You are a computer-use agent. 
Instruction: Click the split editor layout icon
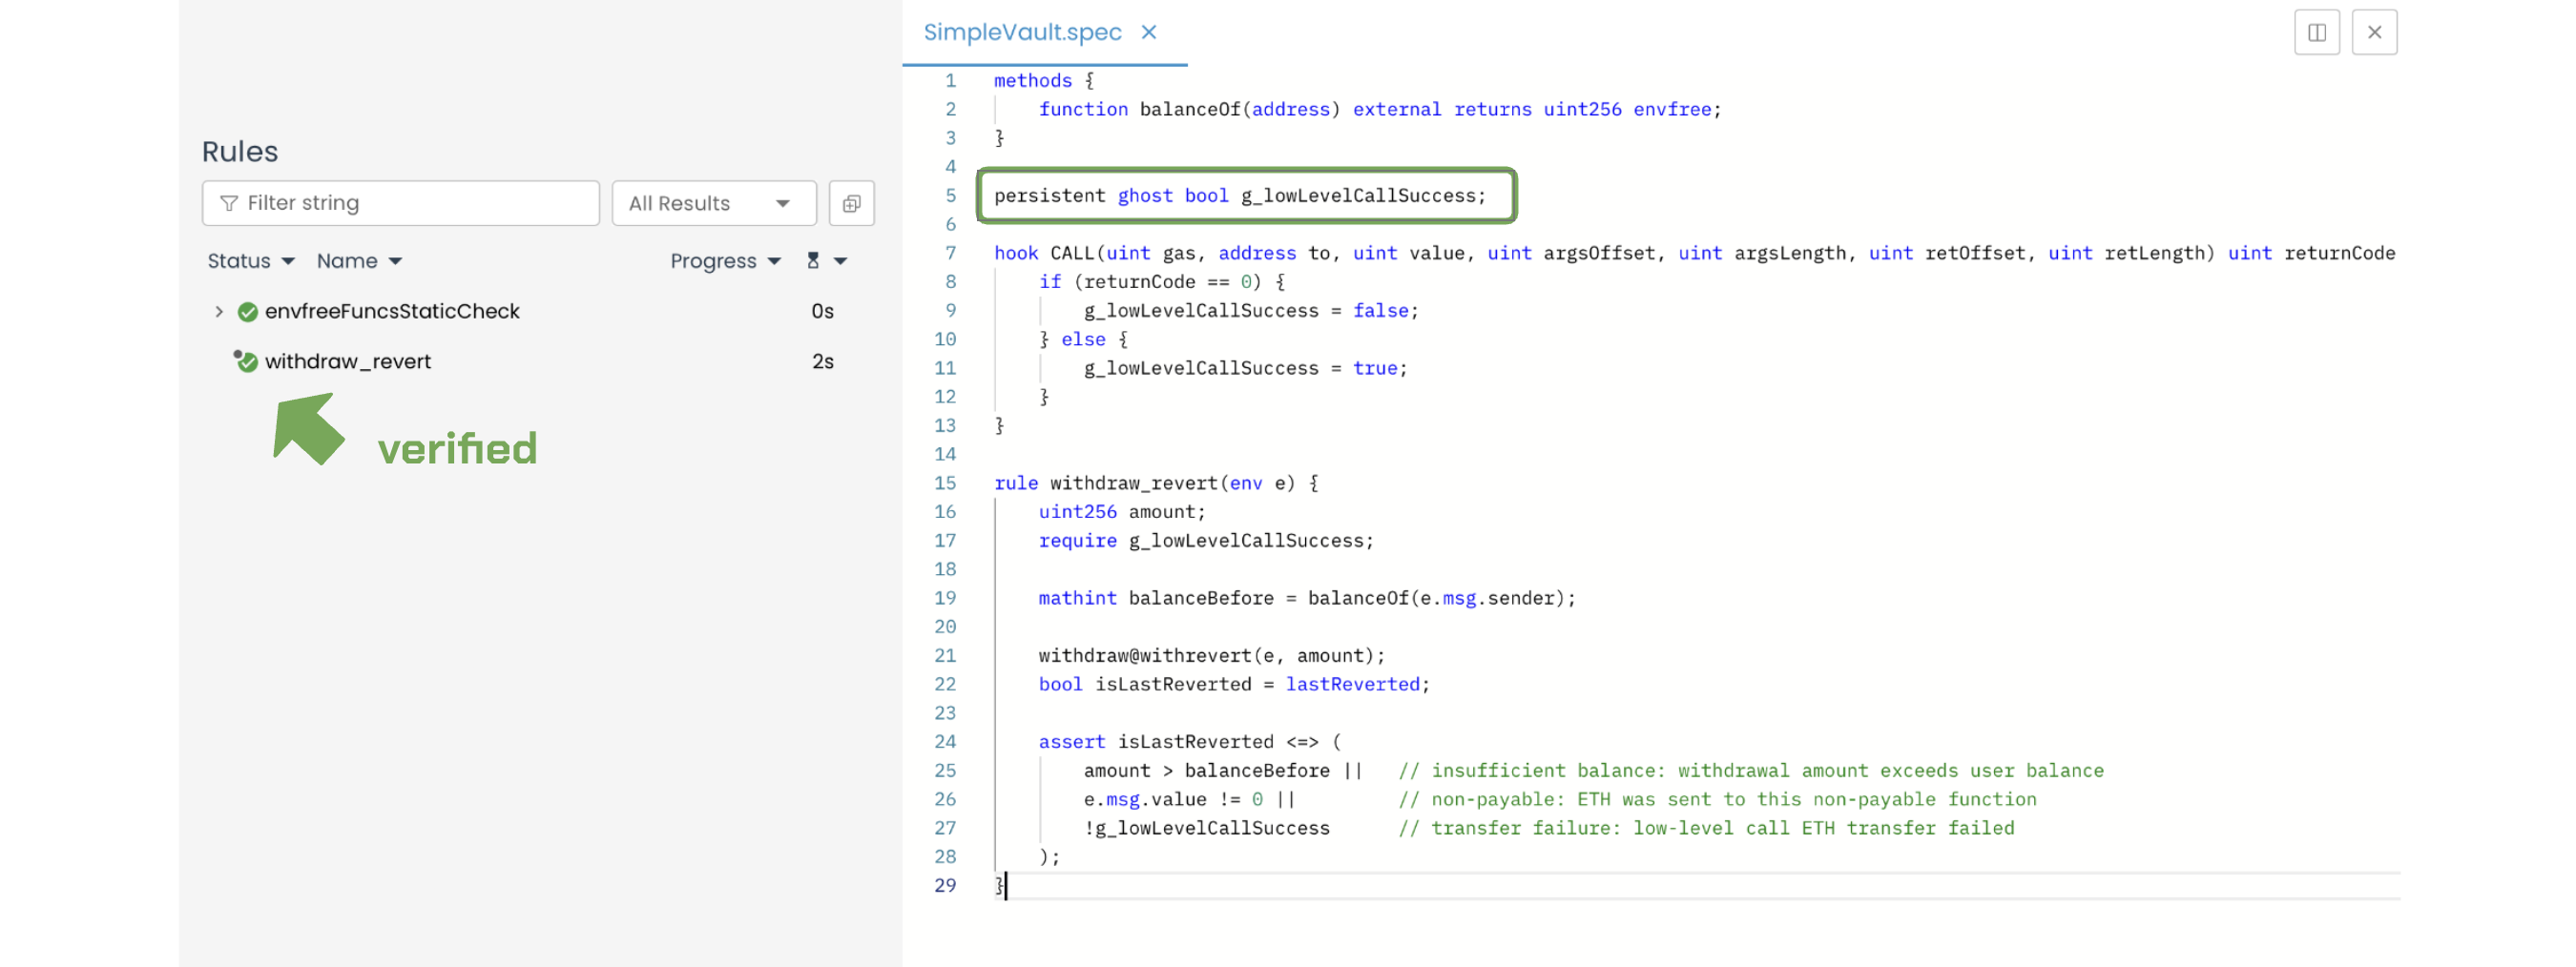coord(2316,33)
